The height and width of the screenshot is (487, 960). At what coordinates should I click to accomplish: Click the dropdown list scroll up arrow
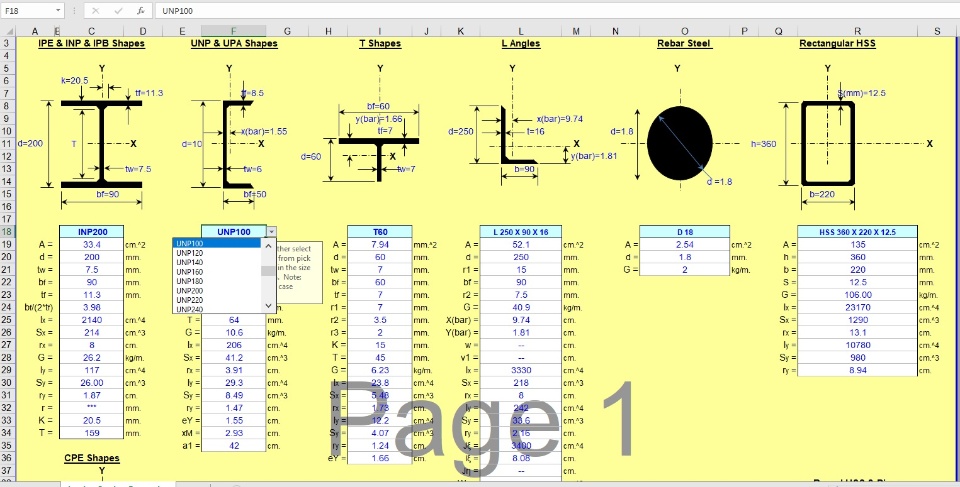(x=268, y=244)
